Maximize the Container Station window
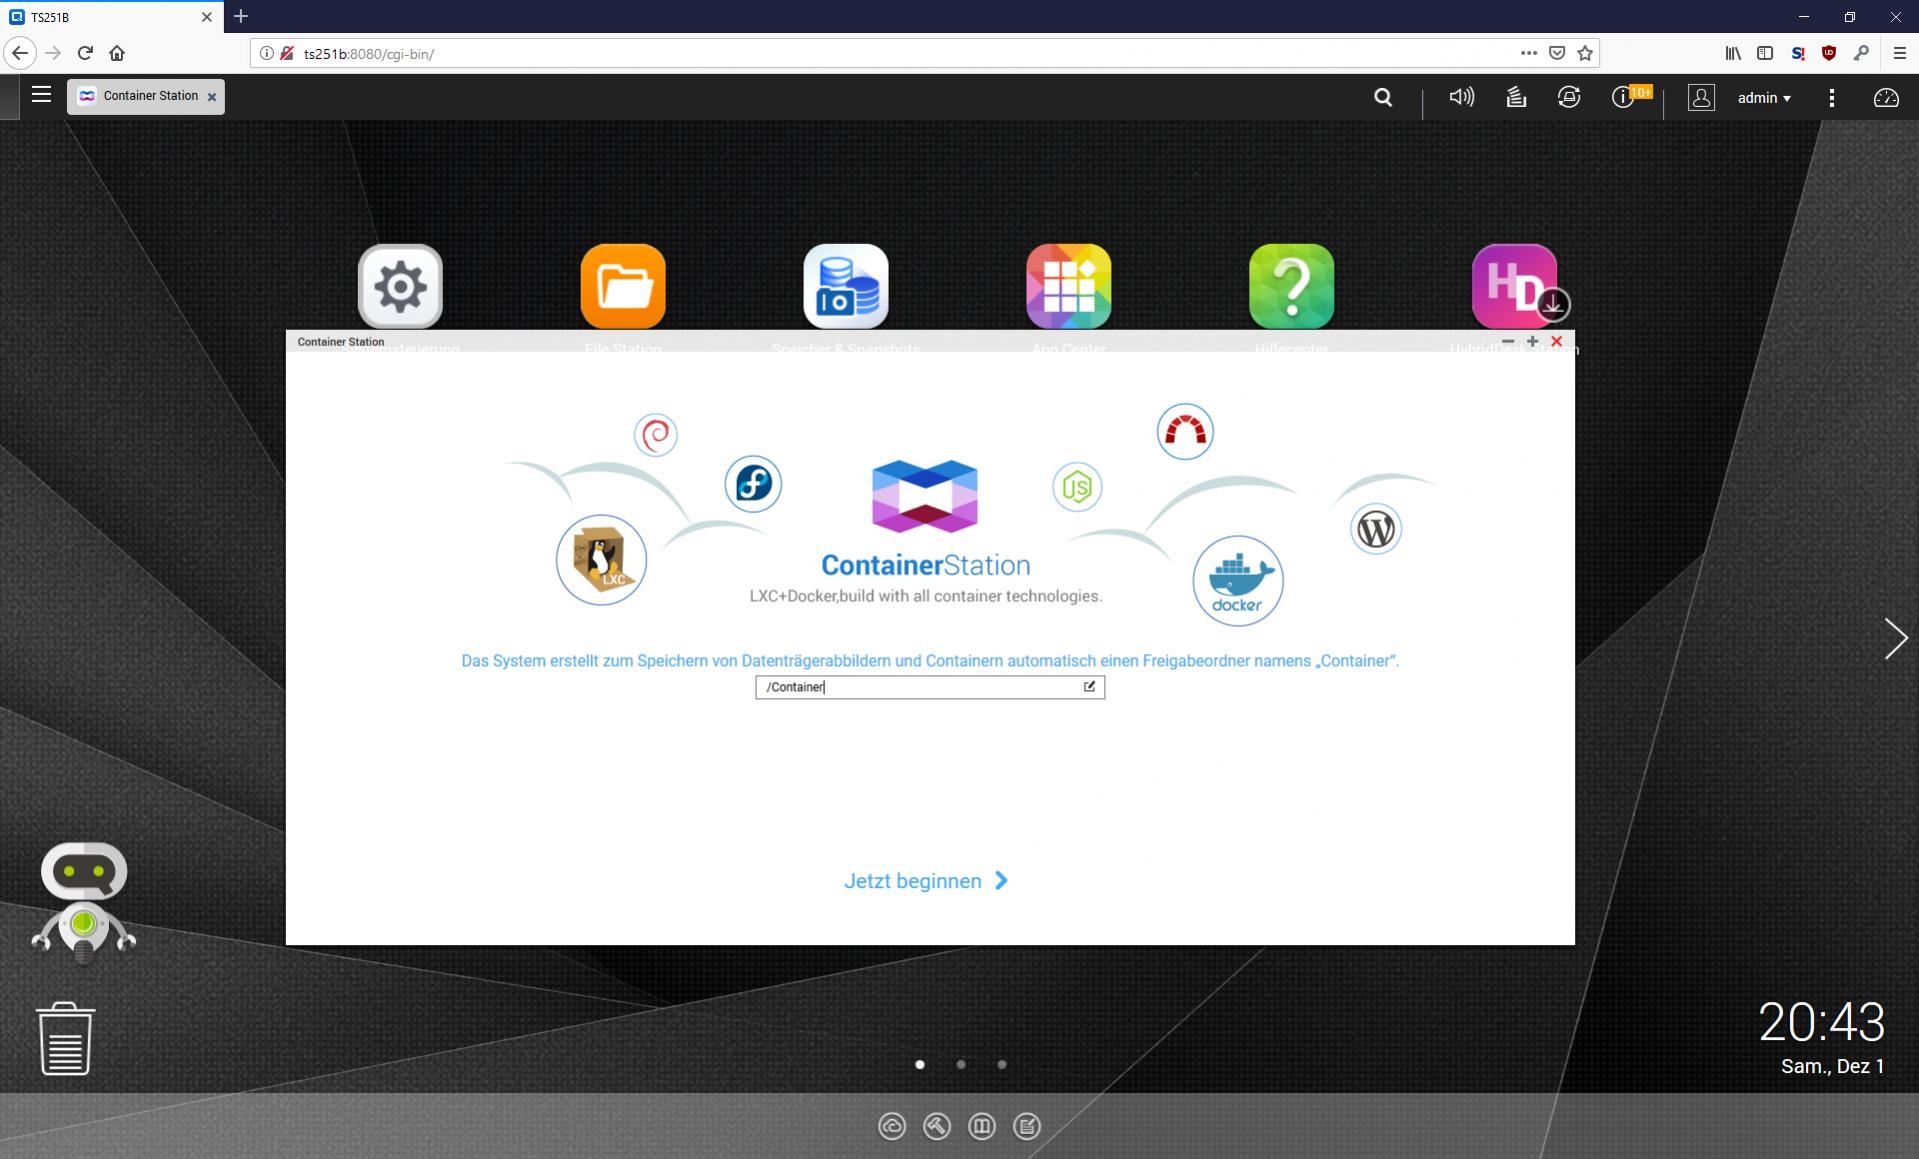Viewport: 1919px width, 1159px height. tap(1532, 341)
